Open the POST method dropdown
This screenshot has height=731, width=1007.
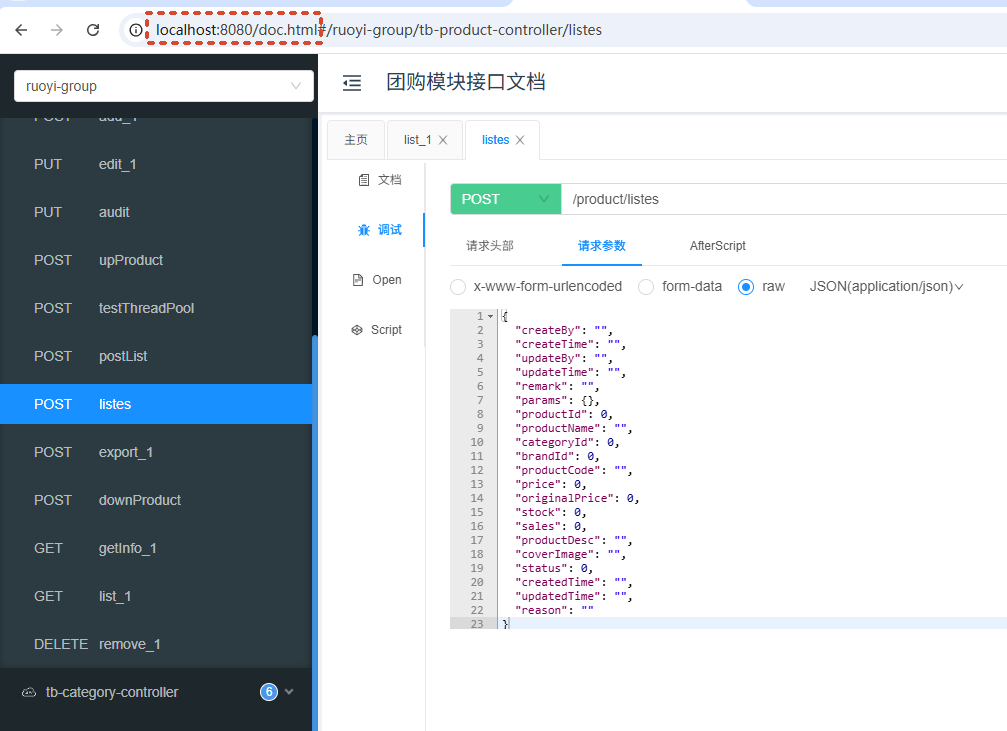point(506,199)
